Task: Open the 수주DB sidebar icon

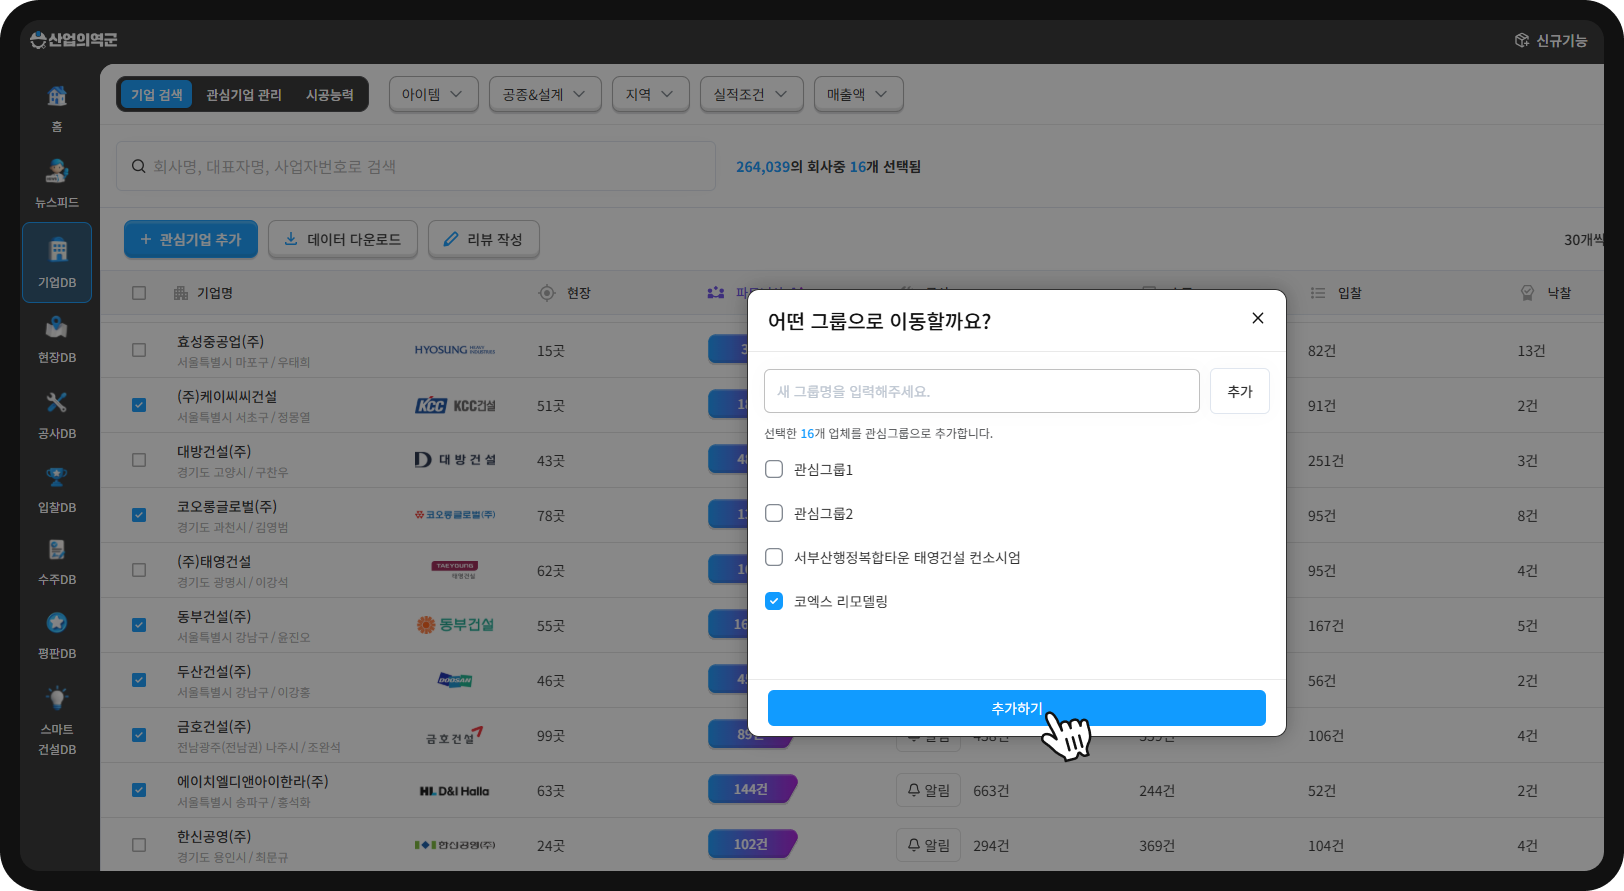Action: 57,549
